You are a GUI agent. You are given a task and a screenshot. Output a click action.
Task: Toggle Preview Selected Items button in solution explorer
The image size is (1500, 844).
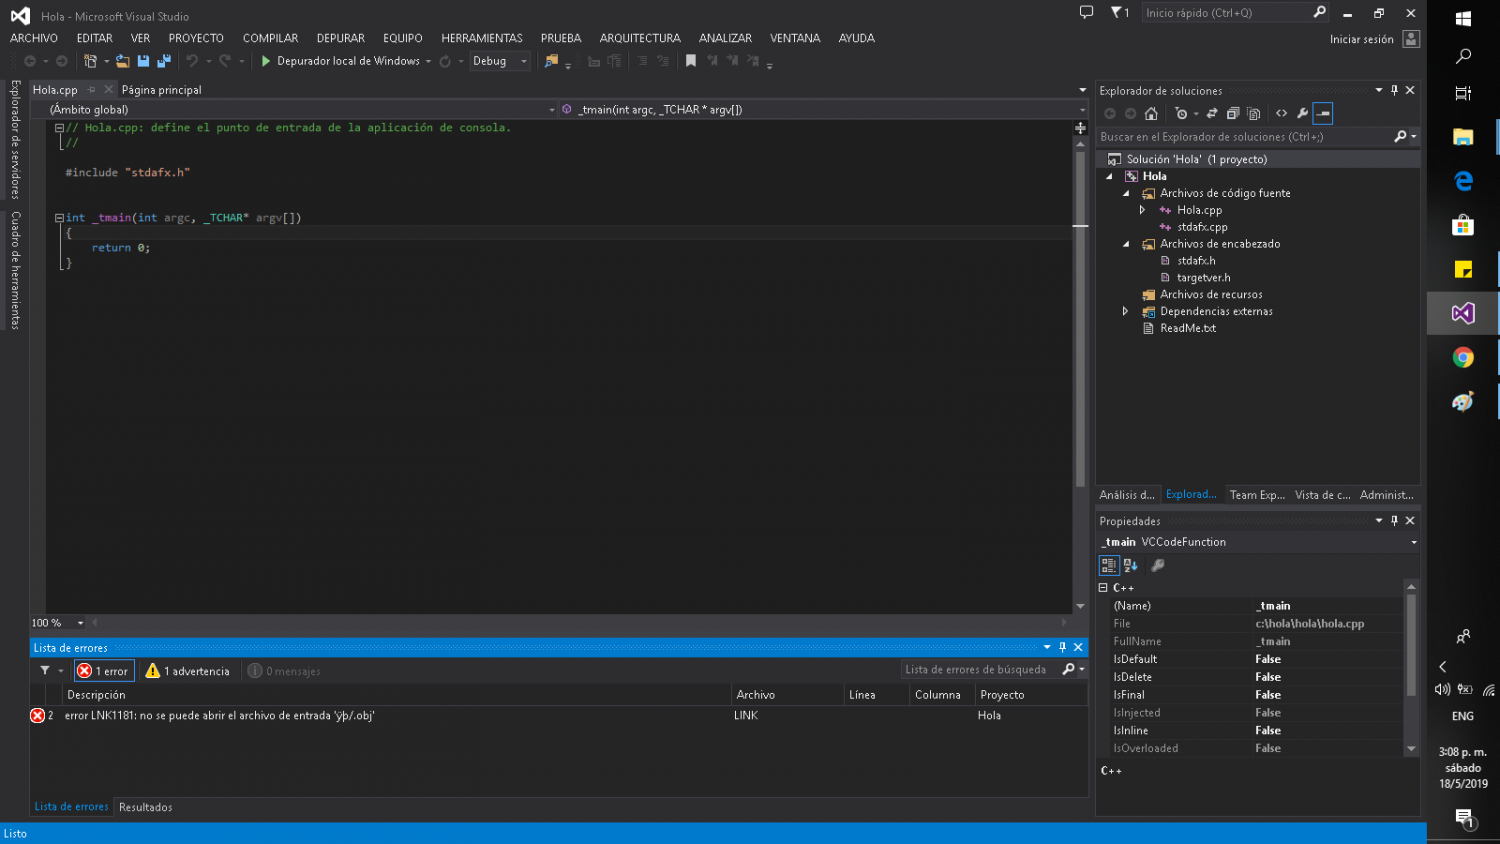click(1323, 113)
